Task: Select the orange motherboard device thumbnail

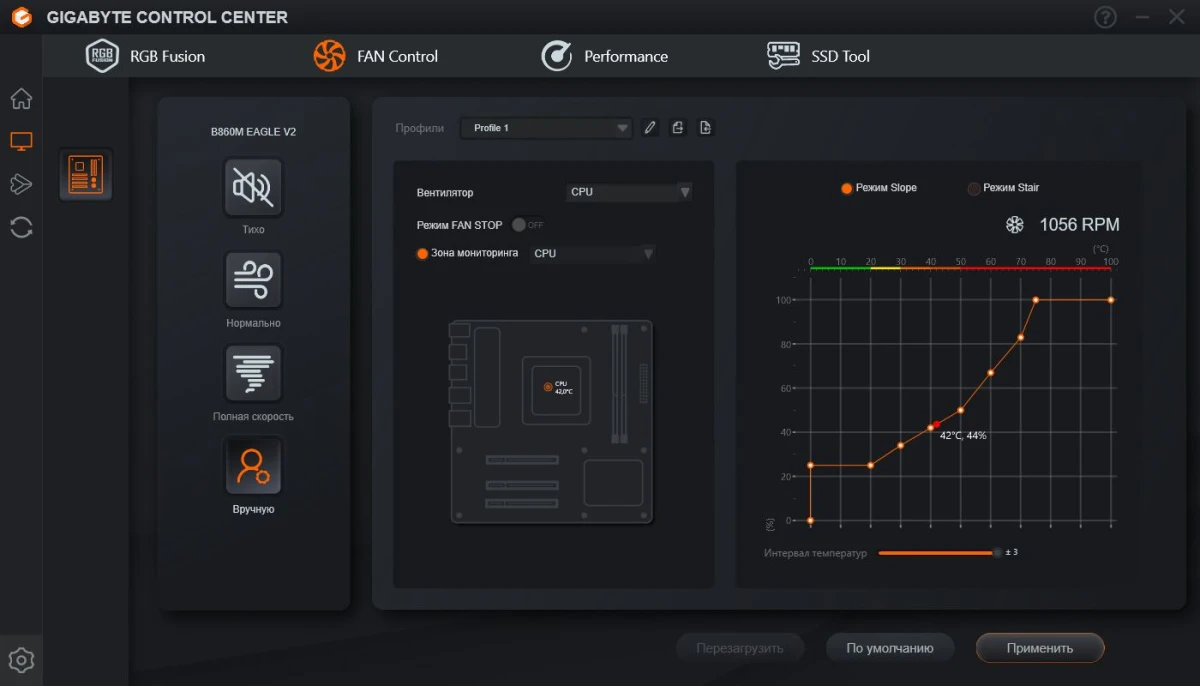Action: (x=85, y=174)
